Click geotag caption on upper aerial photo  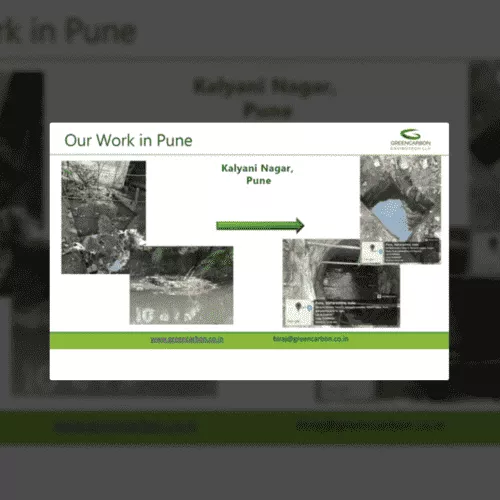tap(412, 253)
